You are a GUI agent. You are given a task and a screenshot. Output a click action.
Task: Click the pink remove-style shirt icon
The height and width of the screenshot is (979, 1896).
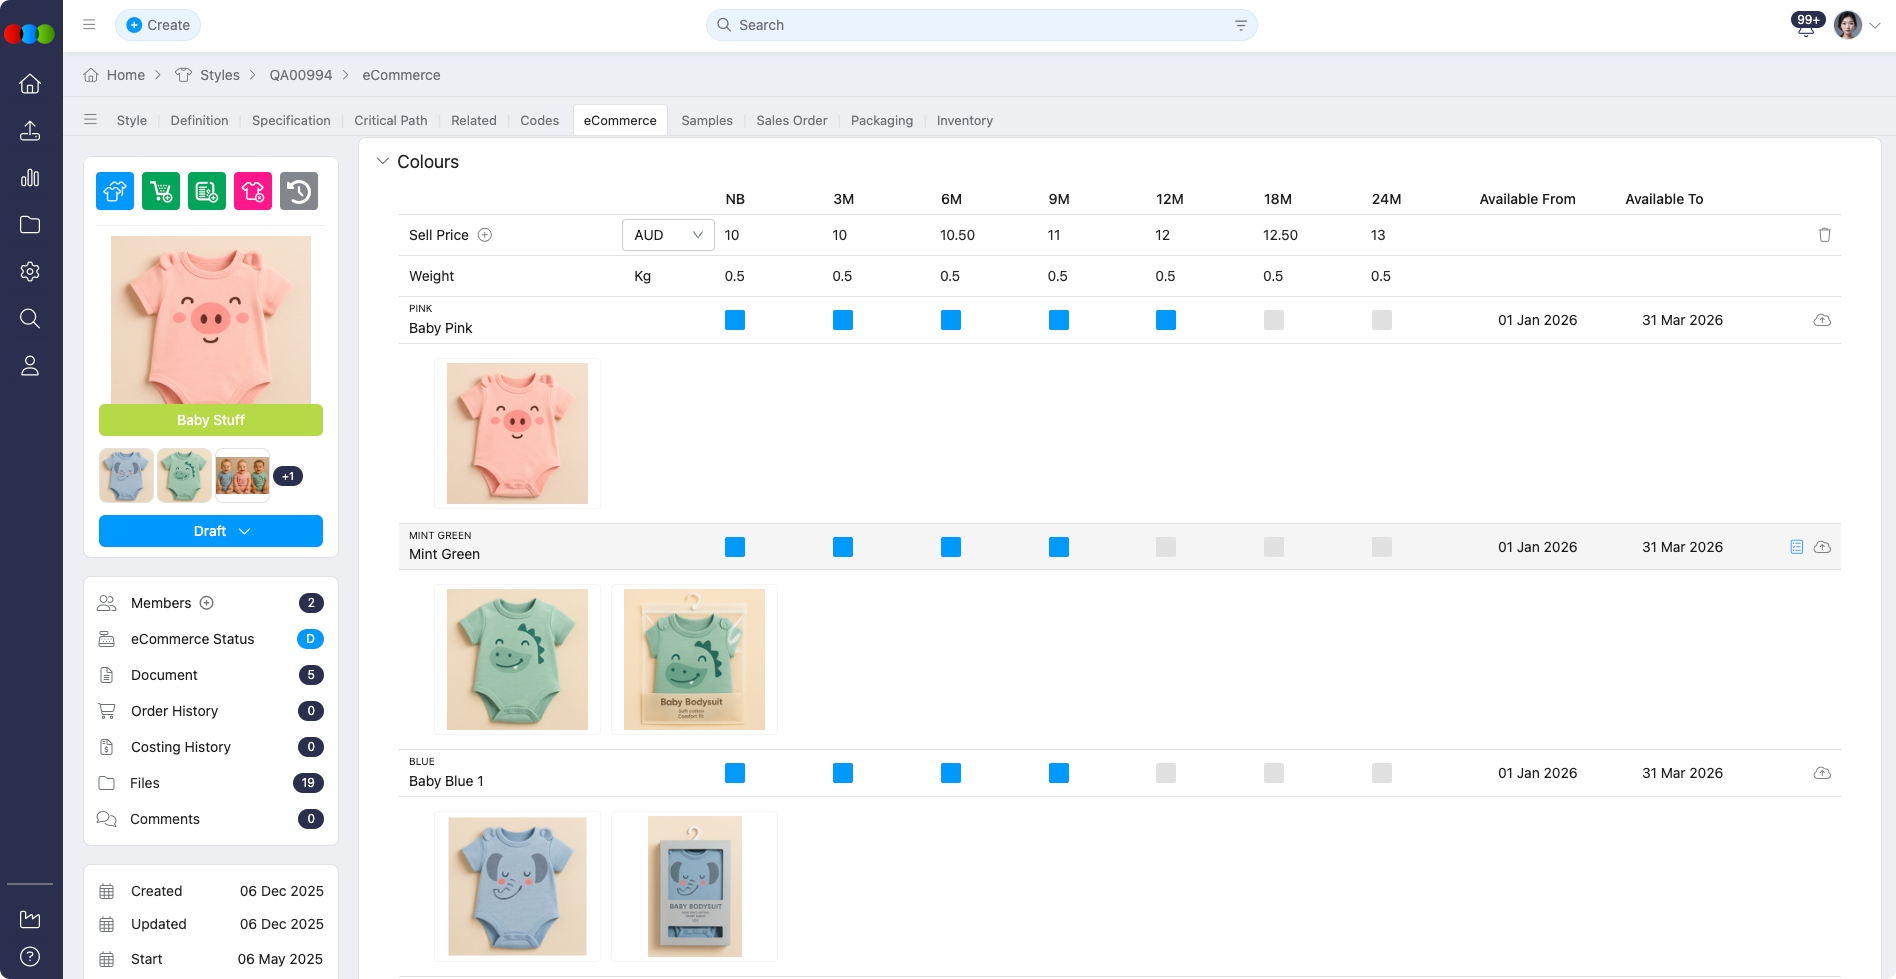click(252, 190)
